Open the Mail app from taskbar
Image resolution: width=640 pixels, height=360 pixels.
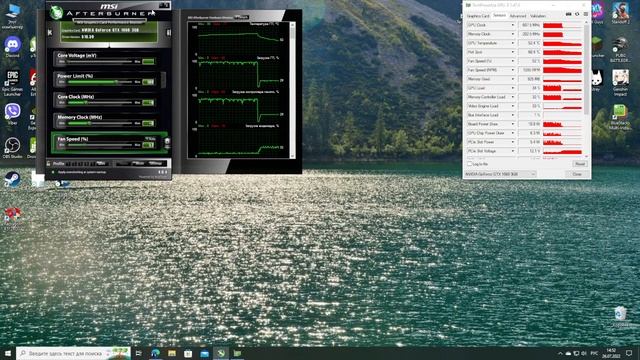[204, 353]
